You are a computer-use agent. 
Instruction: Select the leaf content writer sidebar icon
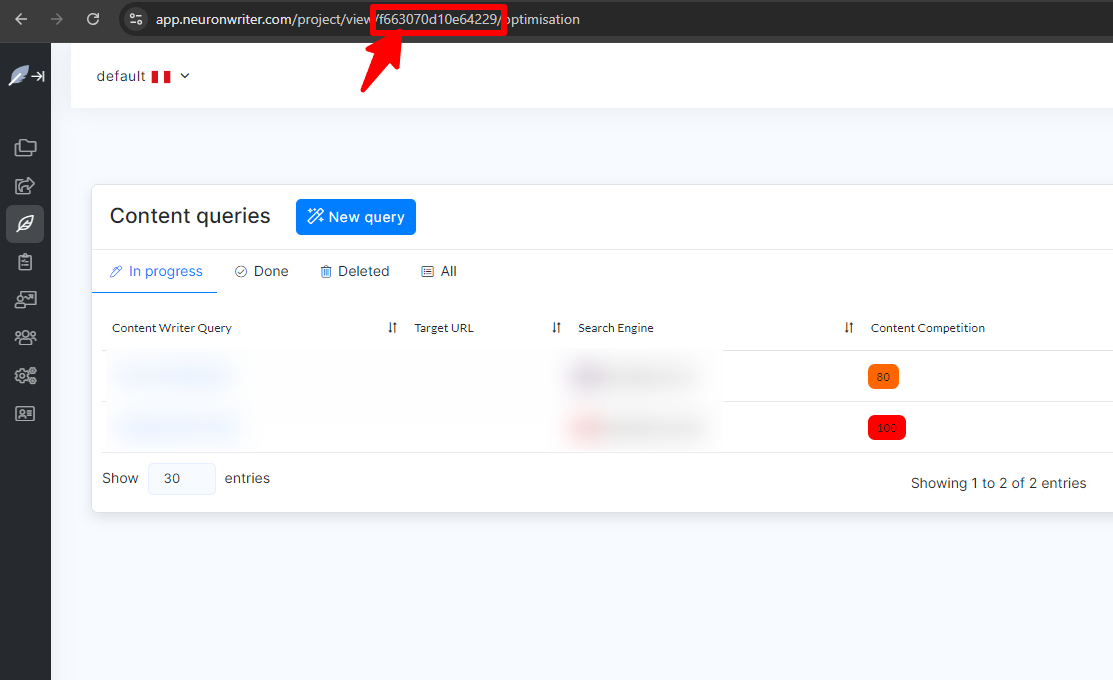pyautogui.click(x=25, y=224)
